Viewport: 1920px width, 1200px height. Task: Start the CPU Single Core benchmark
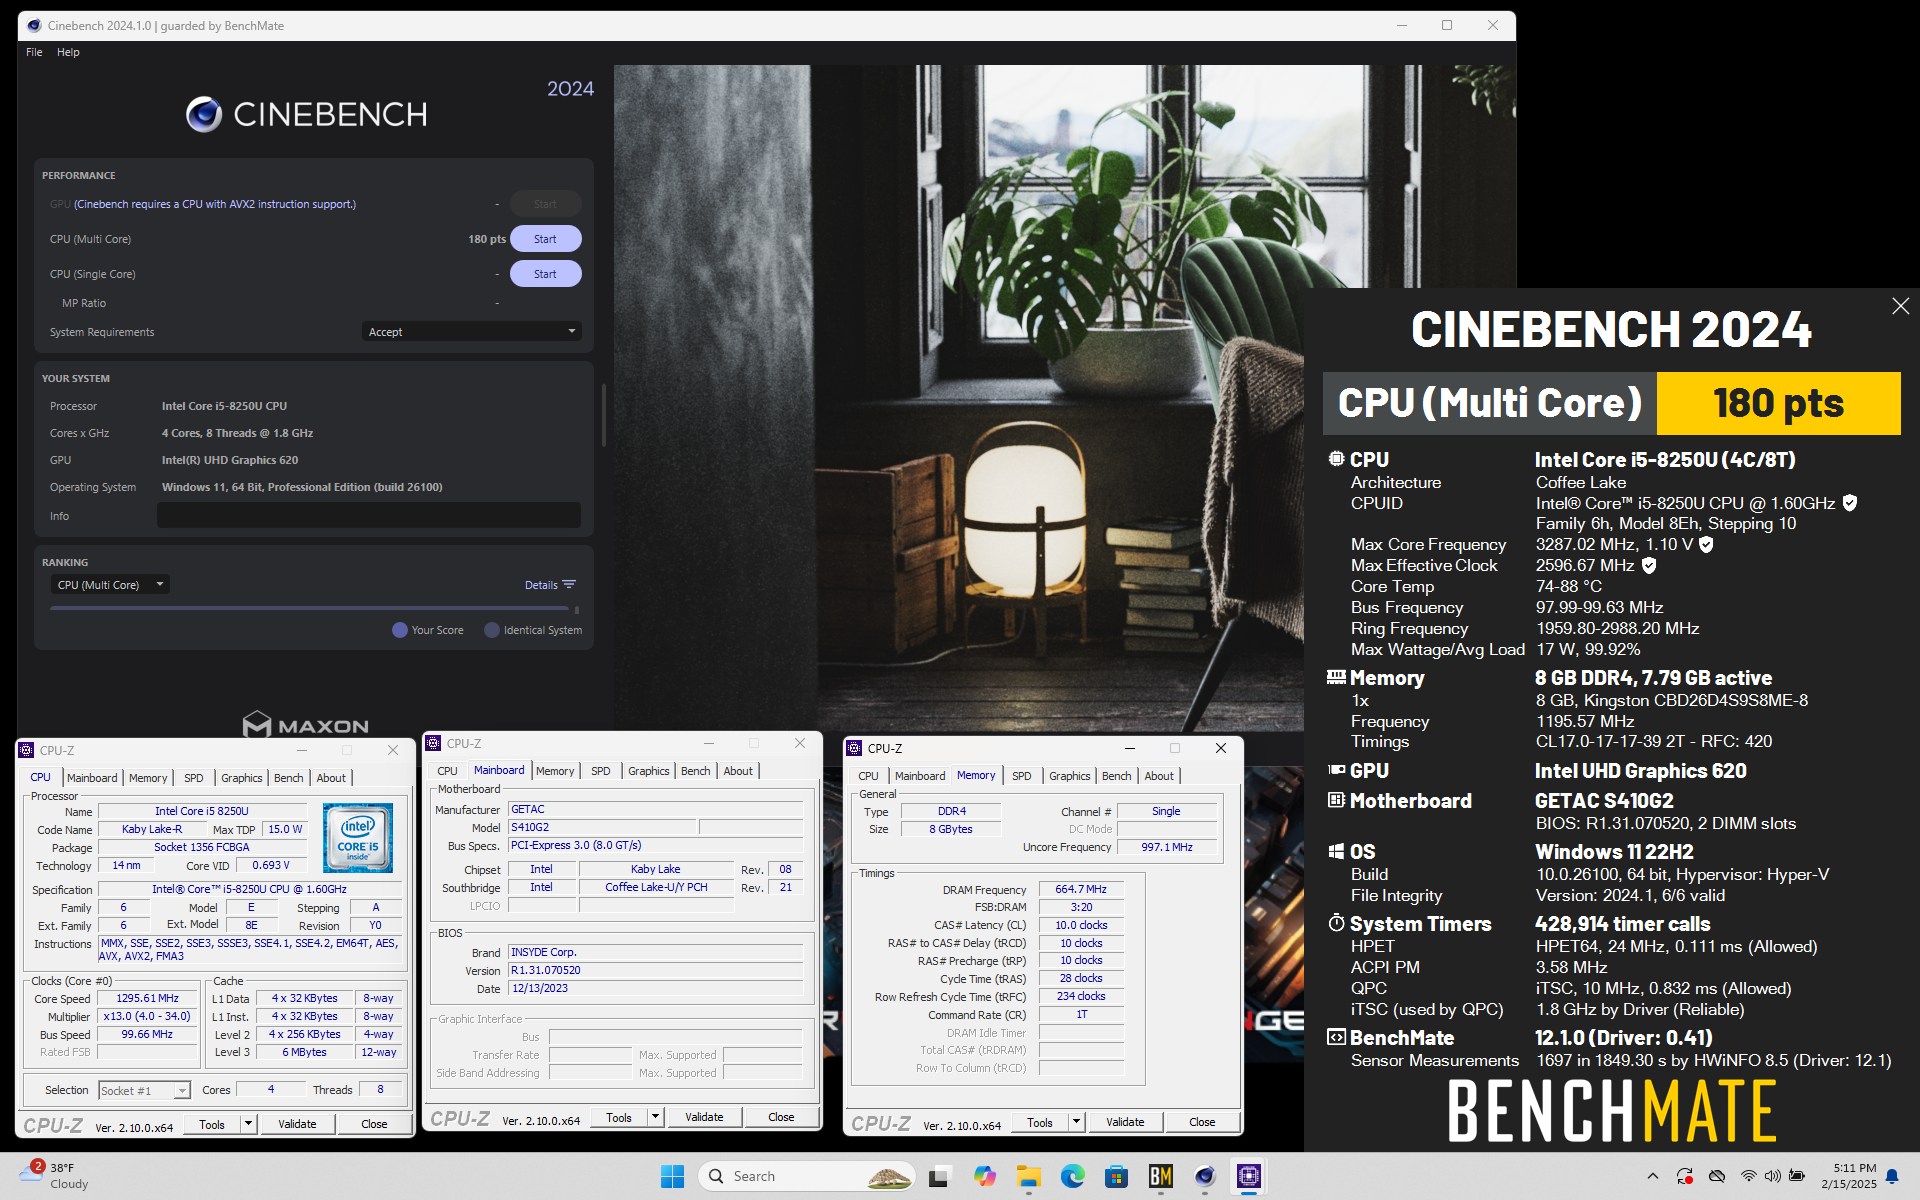click(x=545, y=274)
